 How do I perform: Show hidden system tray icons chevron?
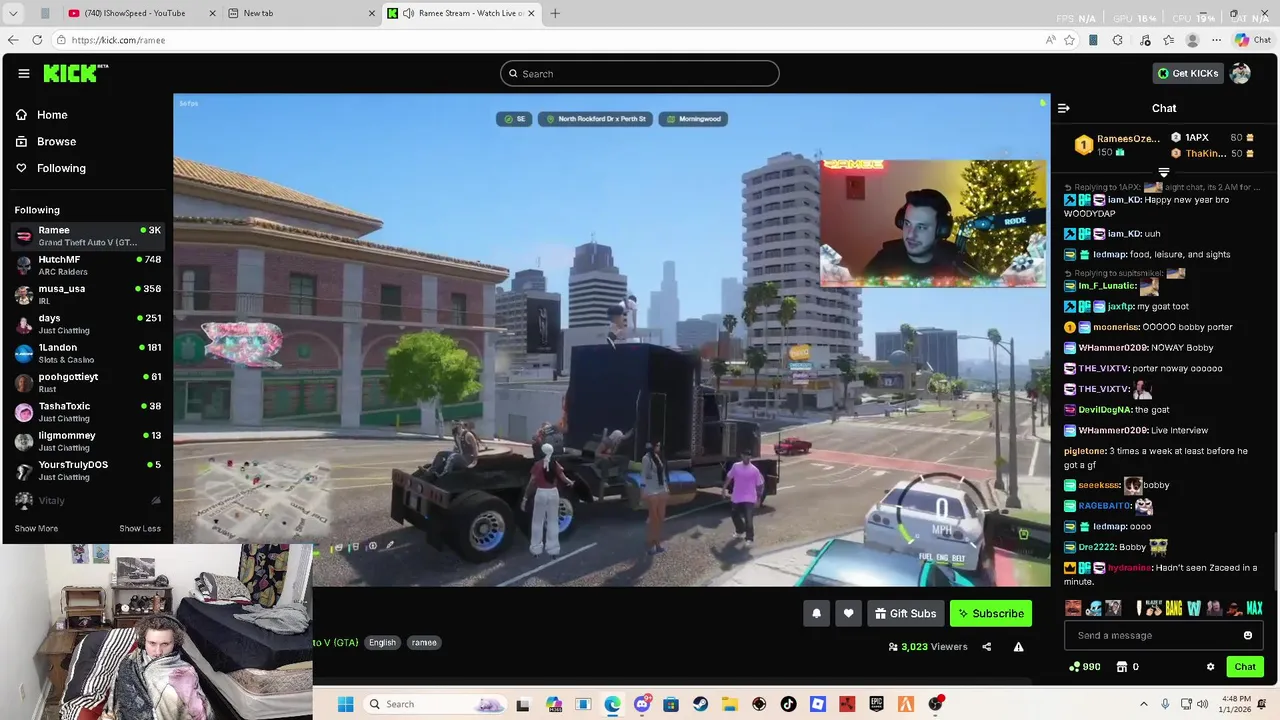(x=1144, y=704)
